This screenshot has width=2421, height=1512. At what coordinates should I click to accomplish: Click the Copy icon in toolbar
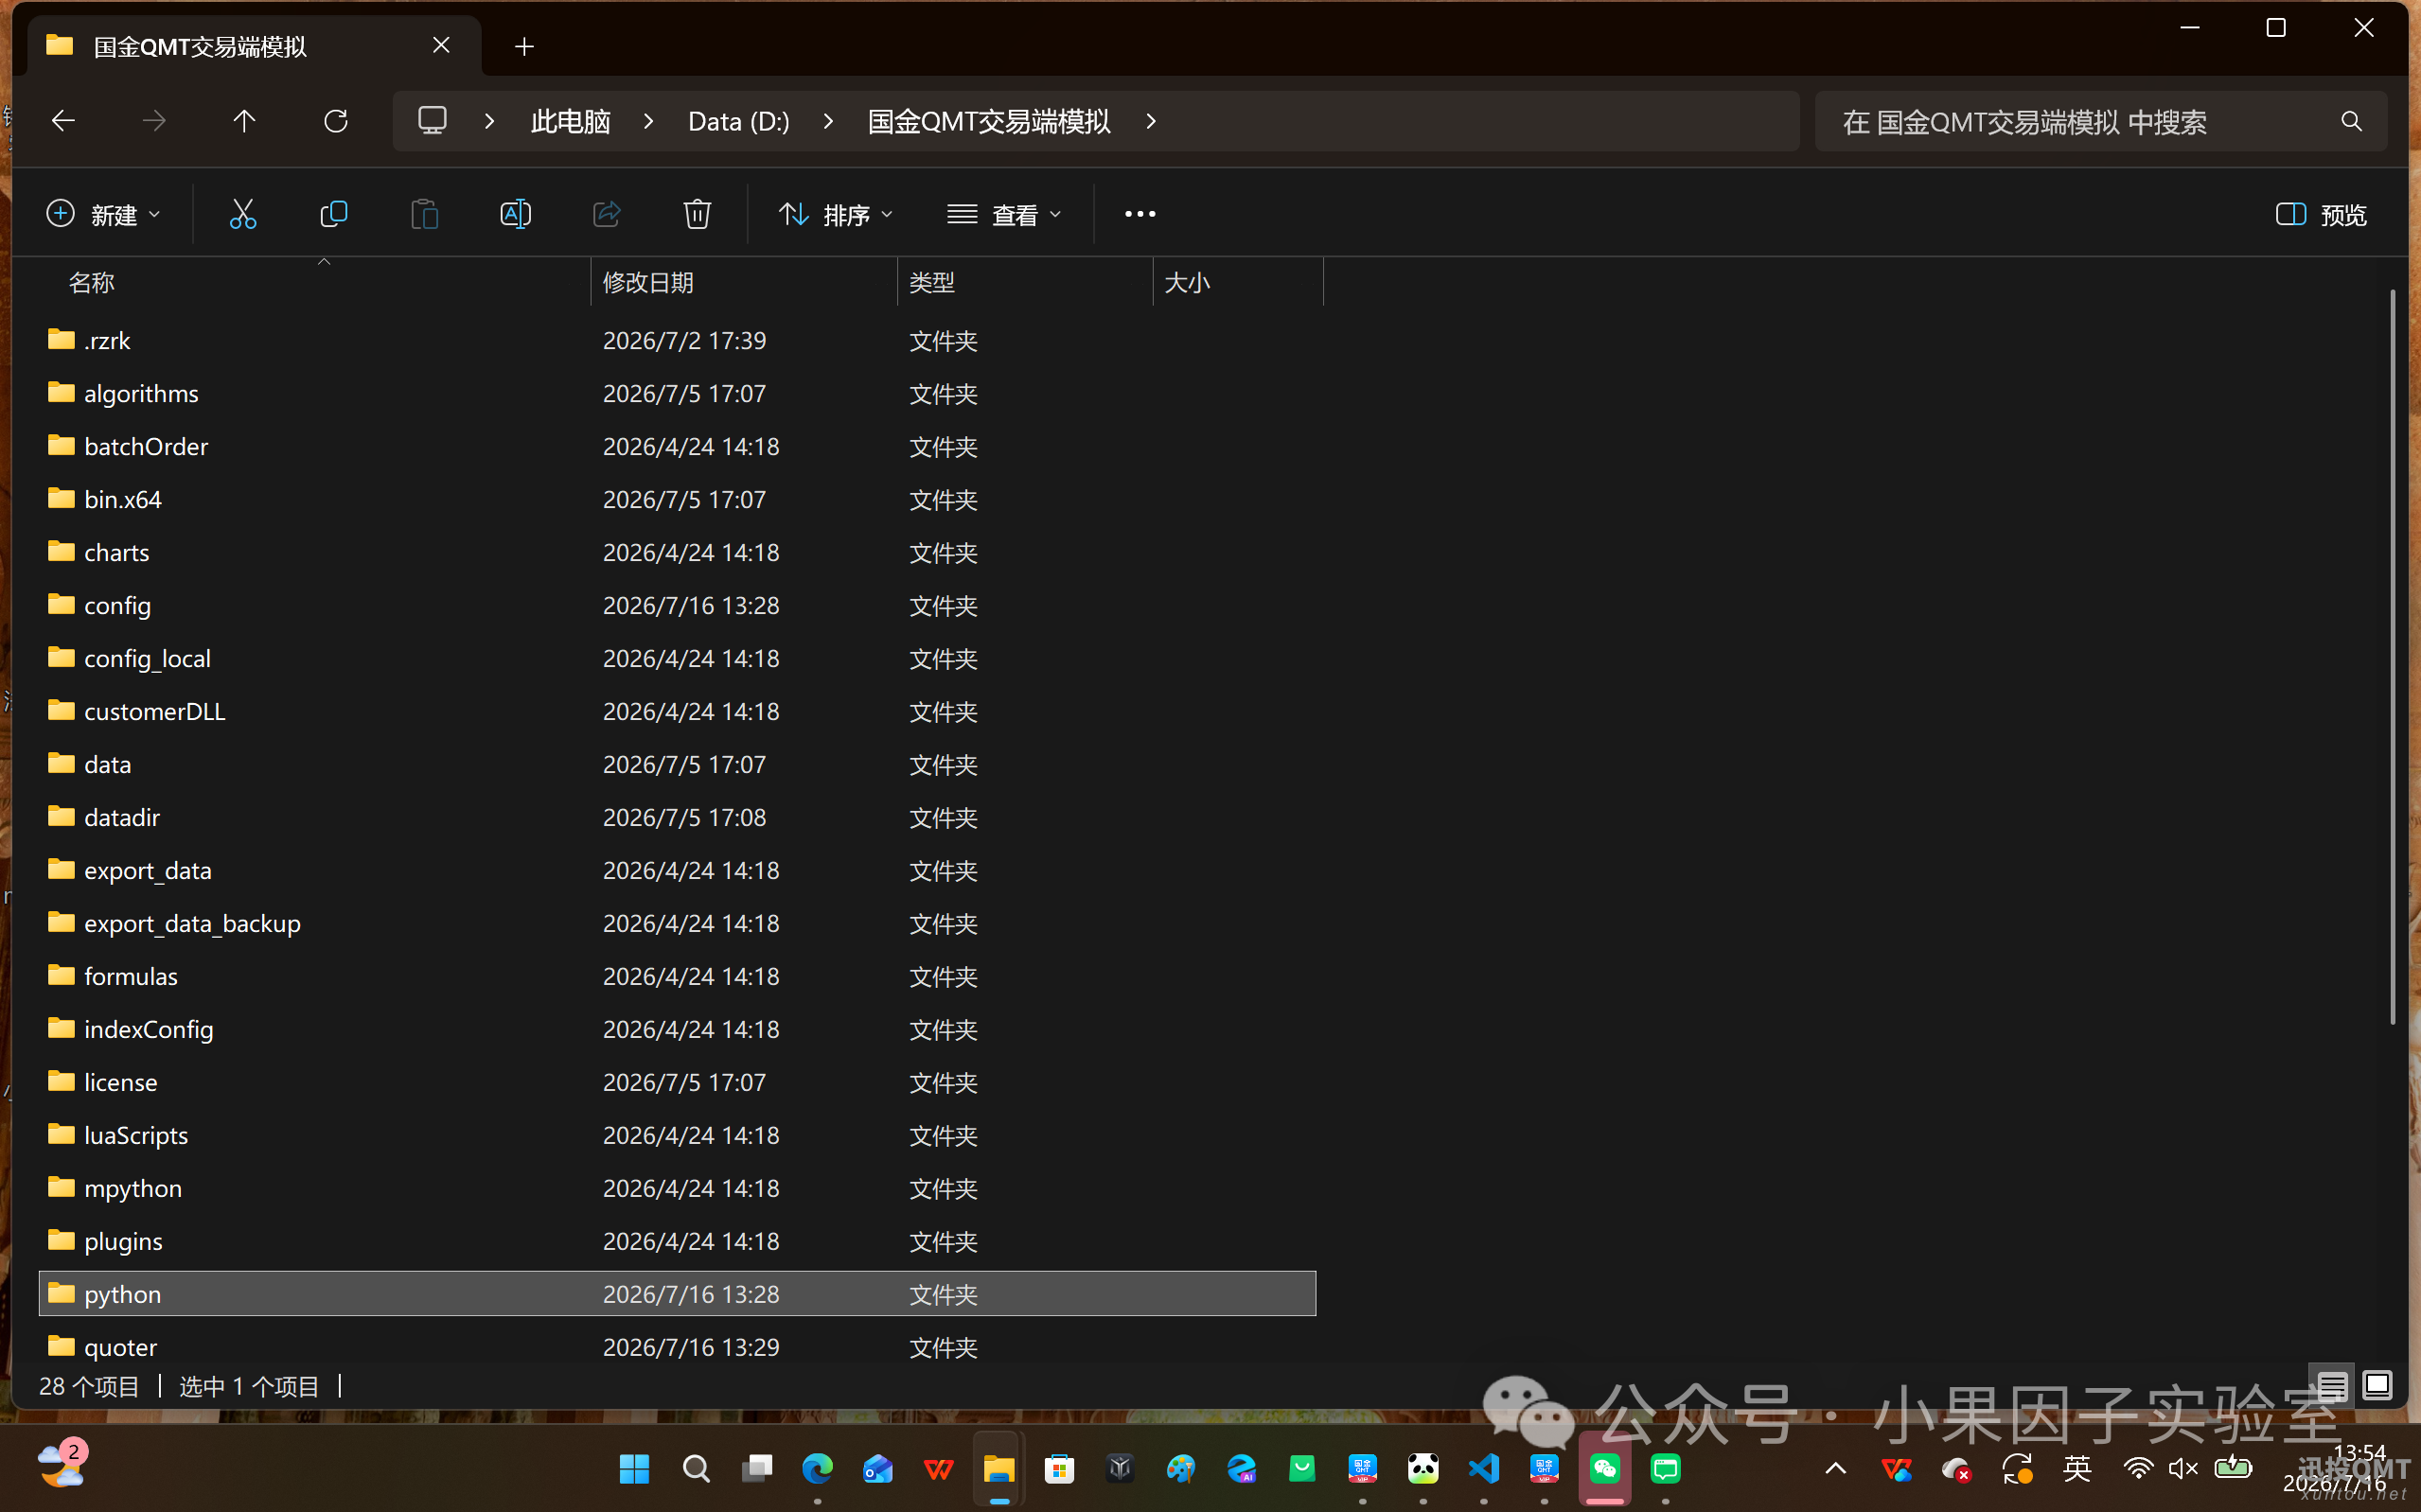(333, 214)
